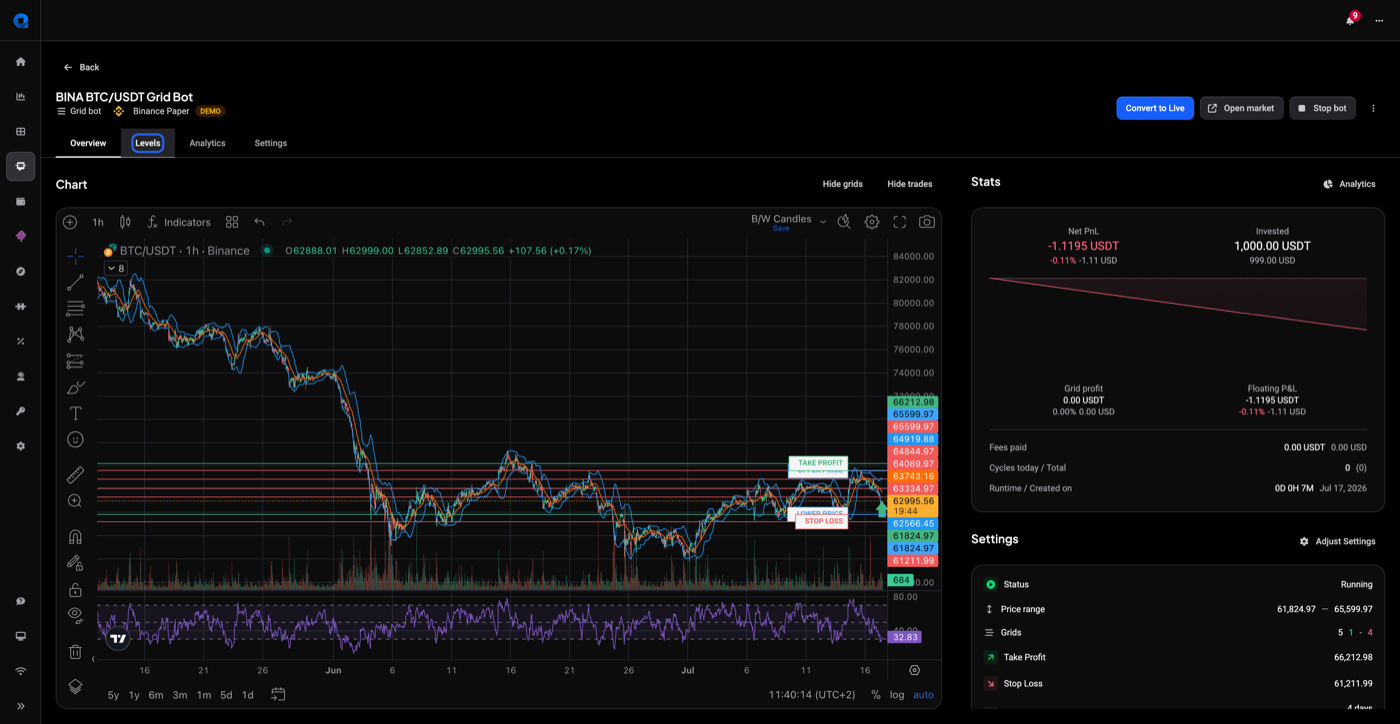The width and height of the screenshot is (1400, 724).
Task: Toggle stay in drawing mode
Action: [75, 564]
